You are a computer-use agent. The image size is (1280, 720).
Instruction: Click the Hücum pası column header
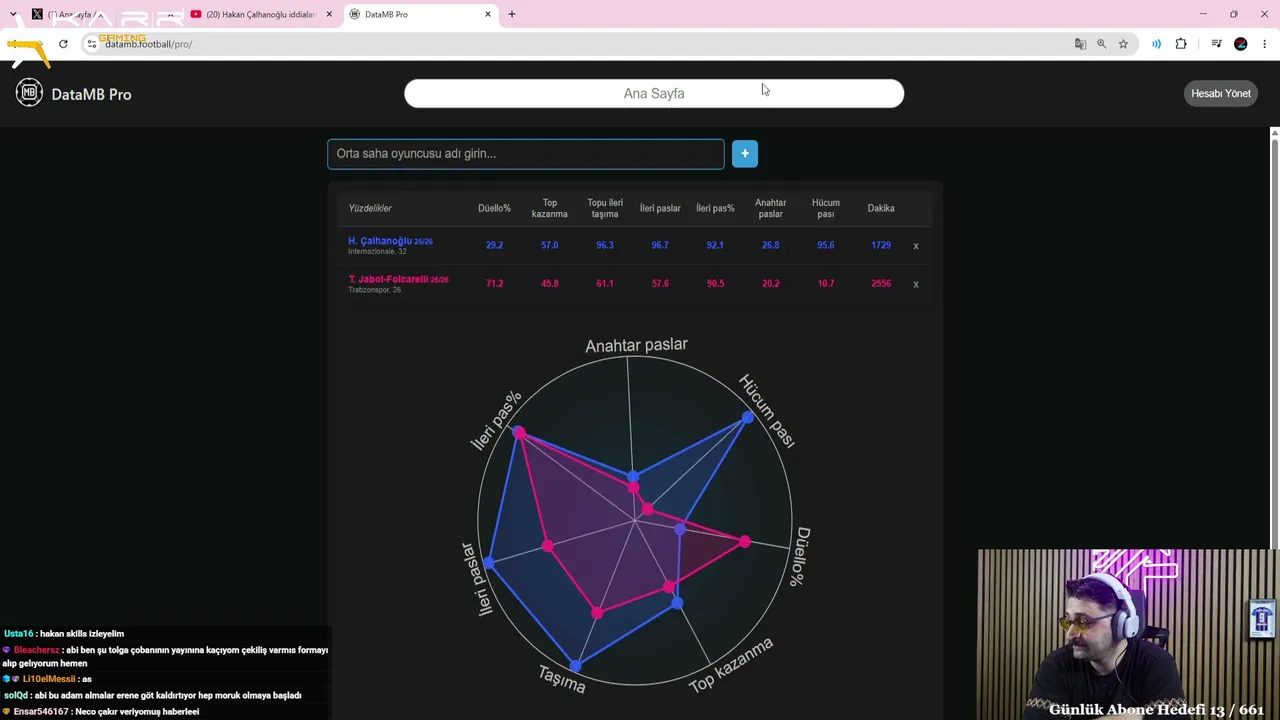[825, 208]
